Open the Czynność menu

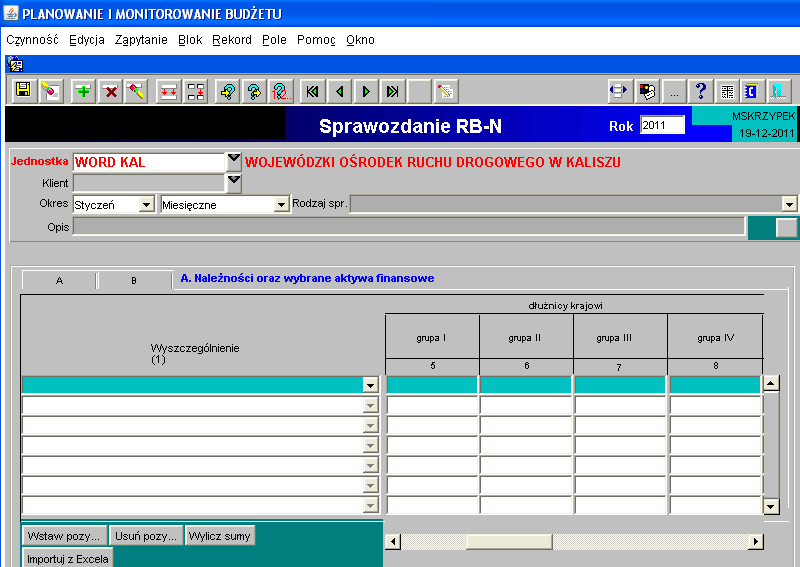pyautogui.click(x=32, y=40)
